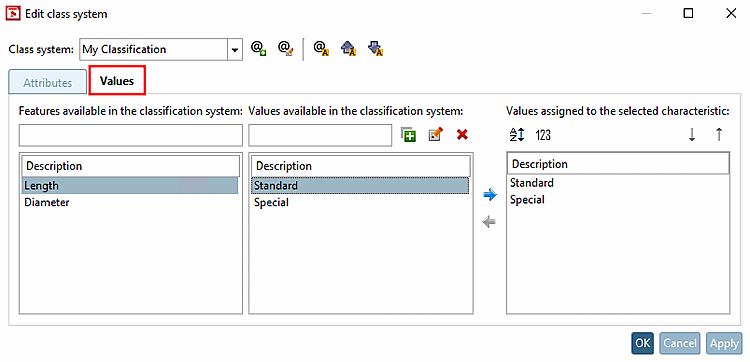The height and width of the screenshot is (362, 750).
Task: Remove assigned value using gray left arrow
Action: [x=489, y=222]
